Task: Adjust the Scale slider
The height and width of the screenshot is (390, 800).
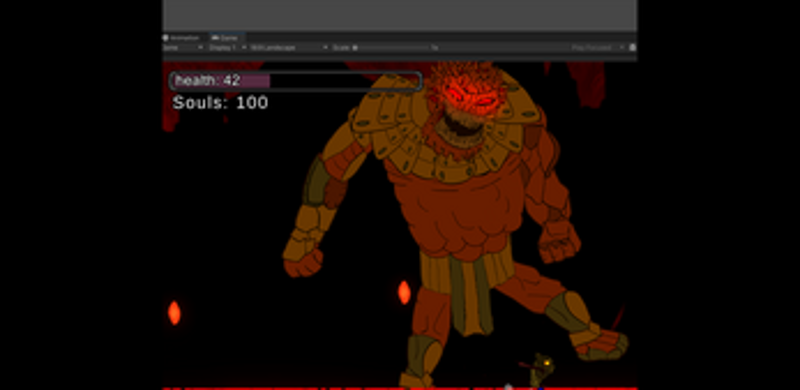Action: pos(391,47)
